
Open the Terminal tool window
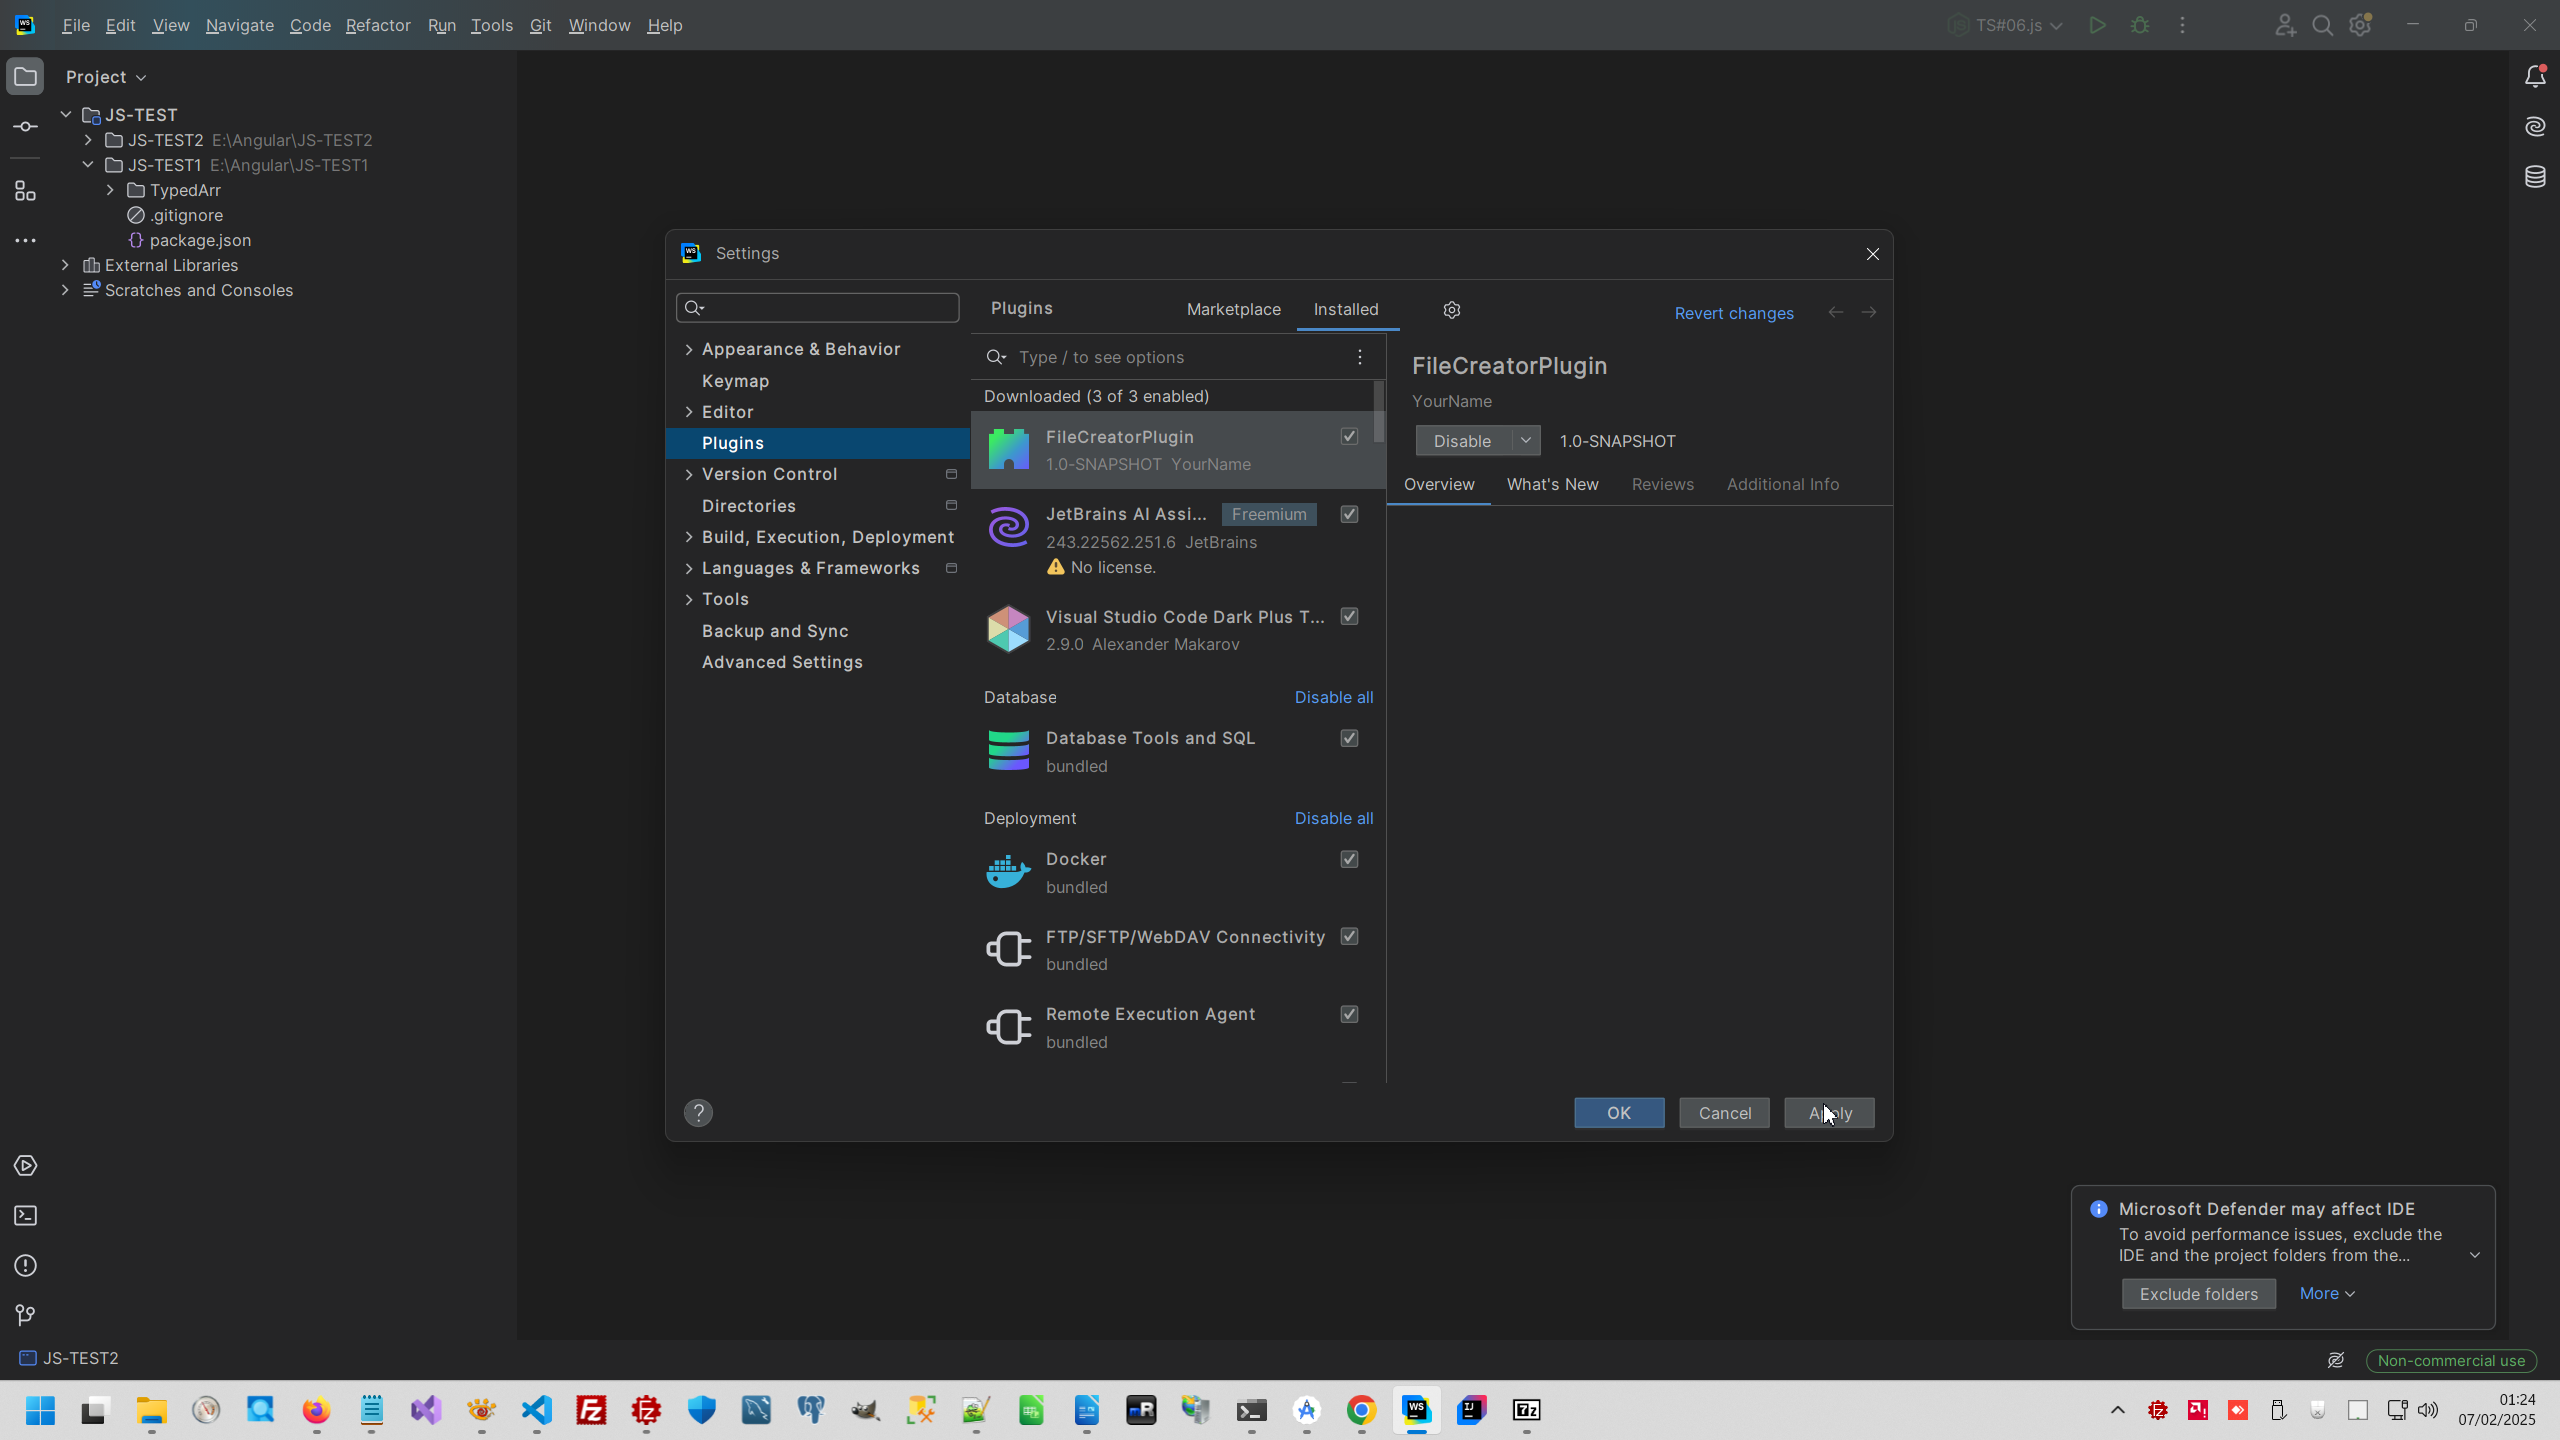tap(26, 1216)
